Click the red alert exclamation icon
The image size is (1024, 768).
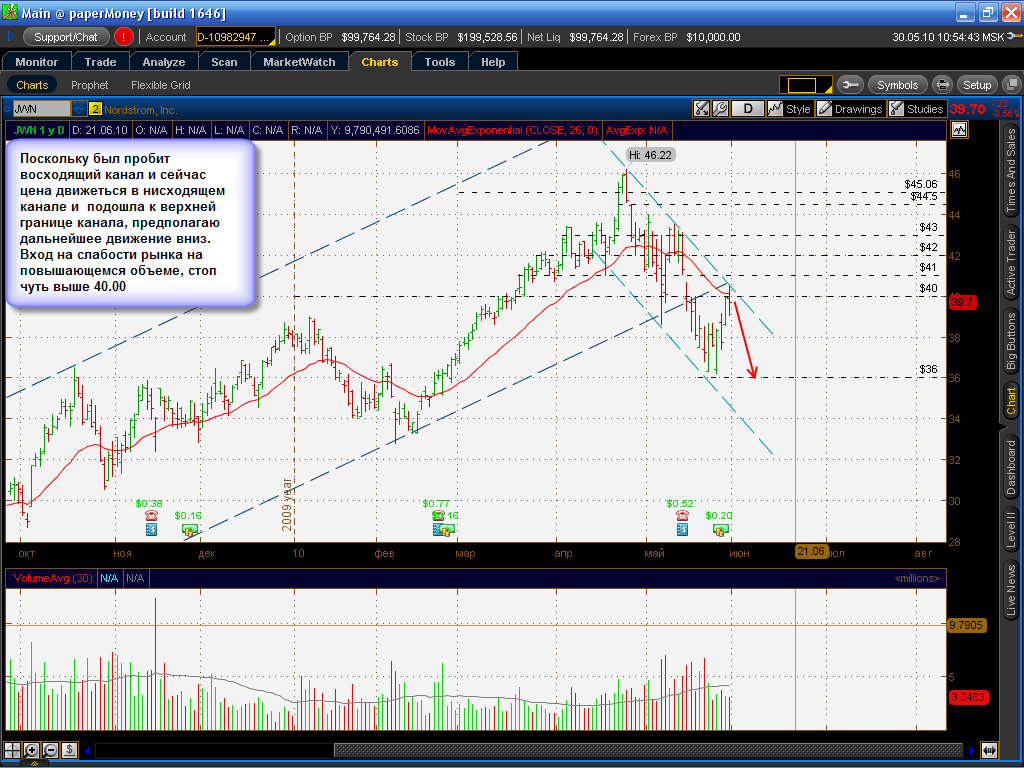123,37
